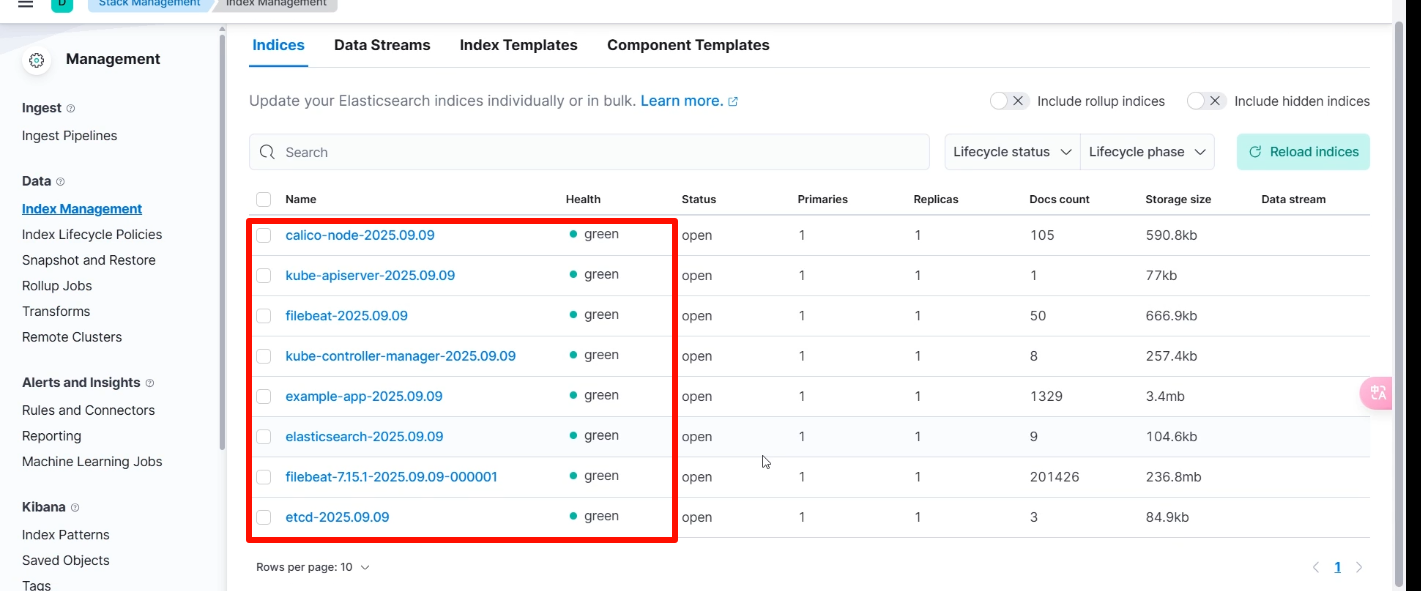Tick the select-all indices header checkbox
Image resolution: width=1421 pixels, height=591 pixels.
tap(264, 199)
